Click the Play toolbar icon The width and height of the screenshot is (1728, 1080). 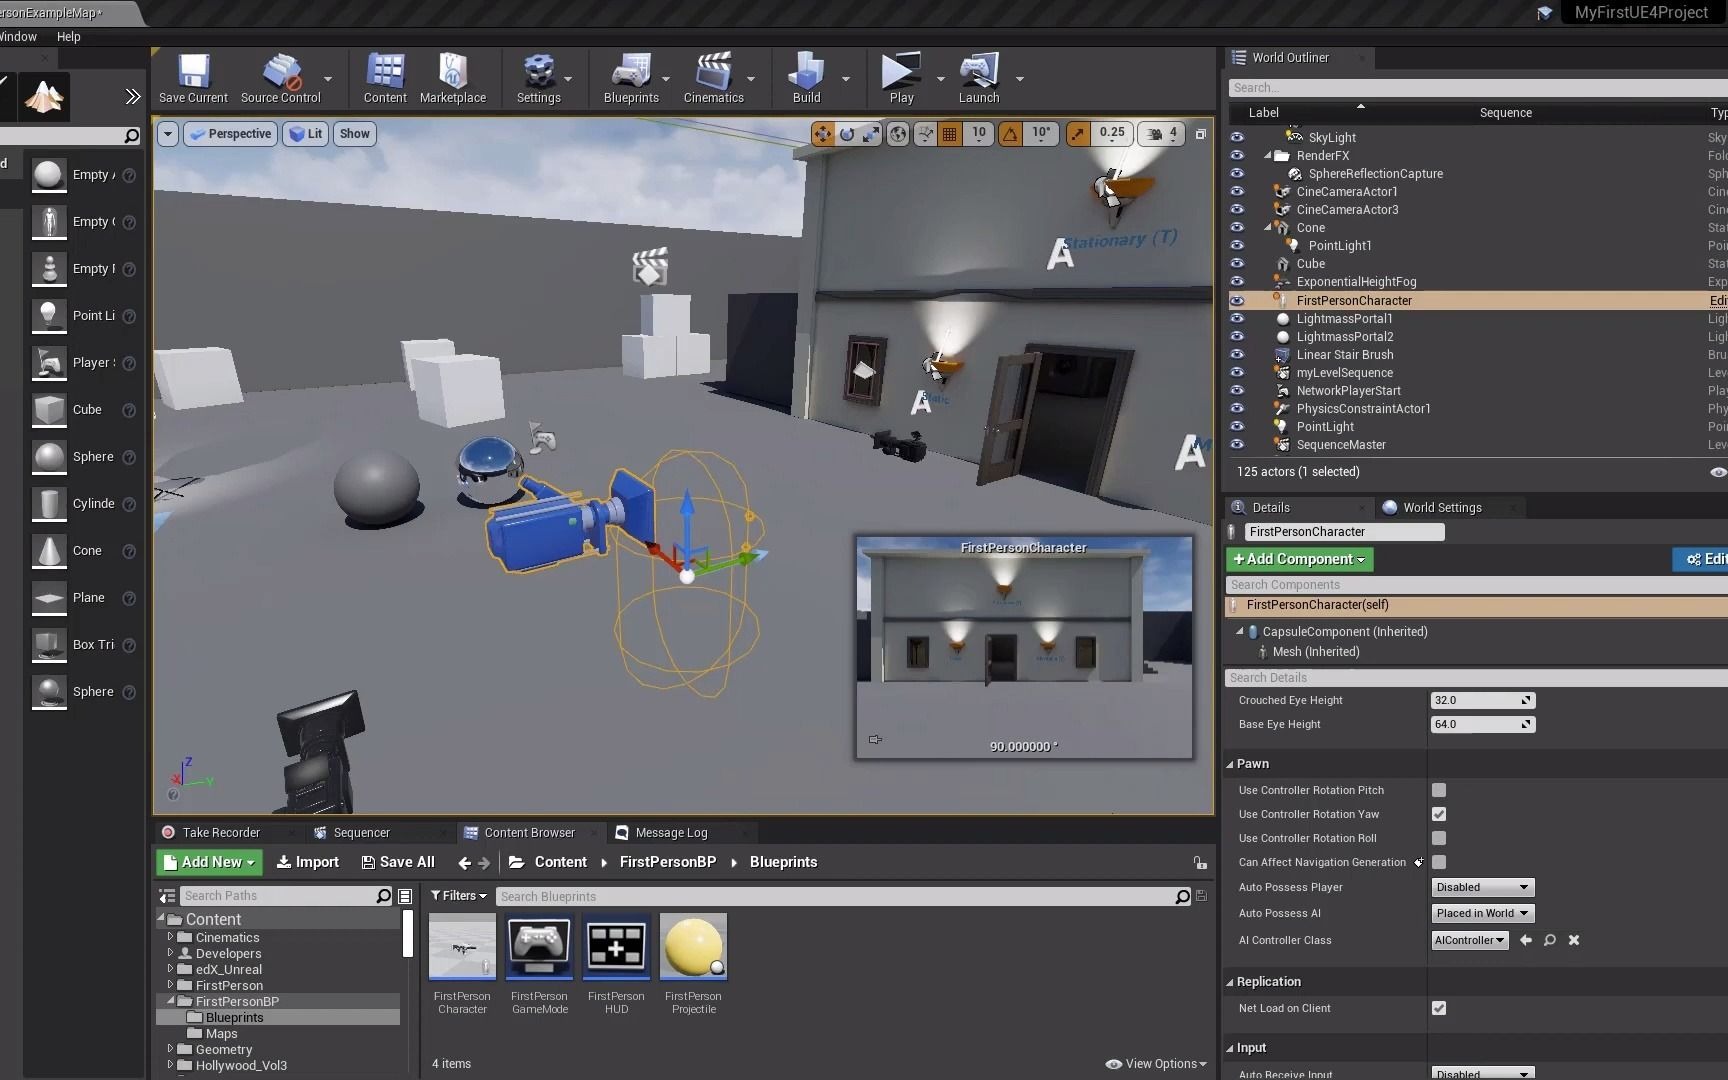(901, 78)
